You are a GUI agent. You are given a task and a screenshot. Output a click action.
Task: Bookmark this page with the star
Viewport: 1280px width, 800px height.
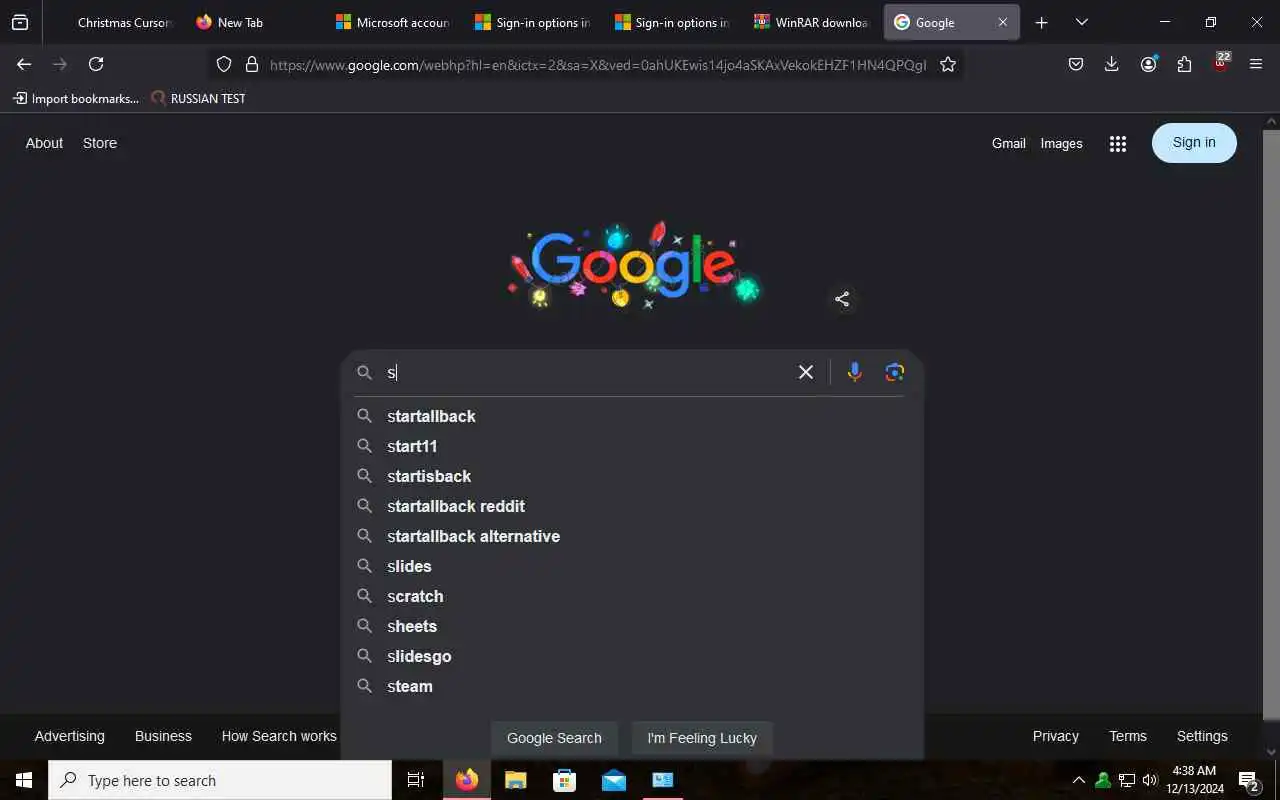[948, 64]
